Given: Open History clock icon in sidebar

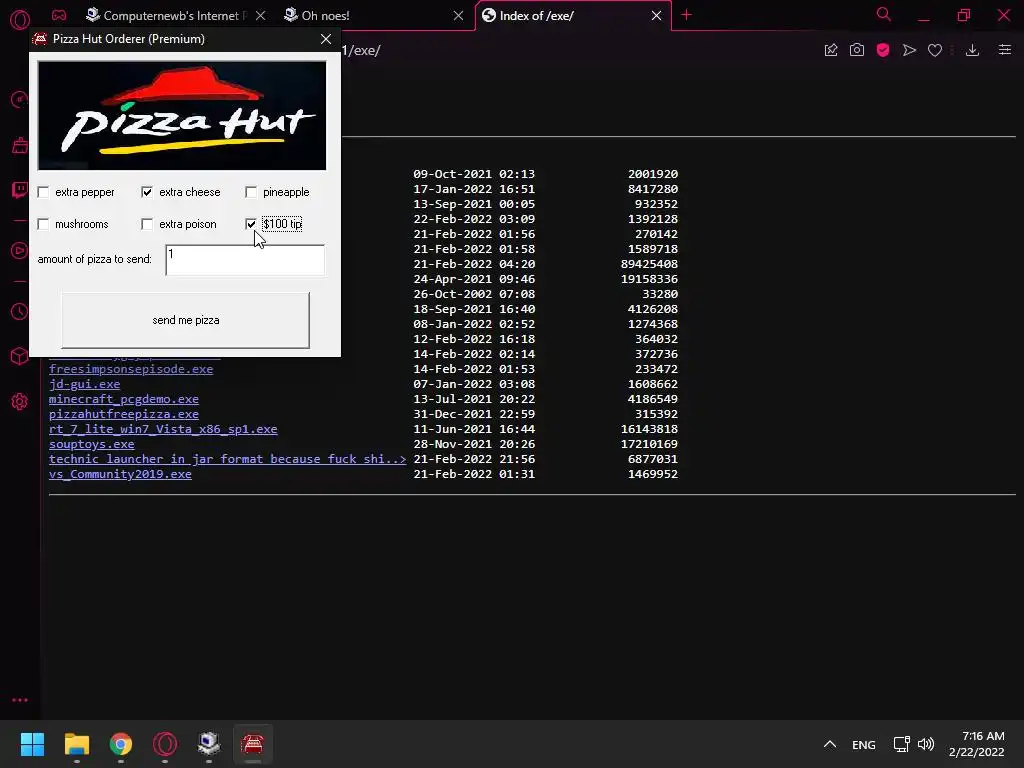Looking at the screenshot, I should [20, 312].
